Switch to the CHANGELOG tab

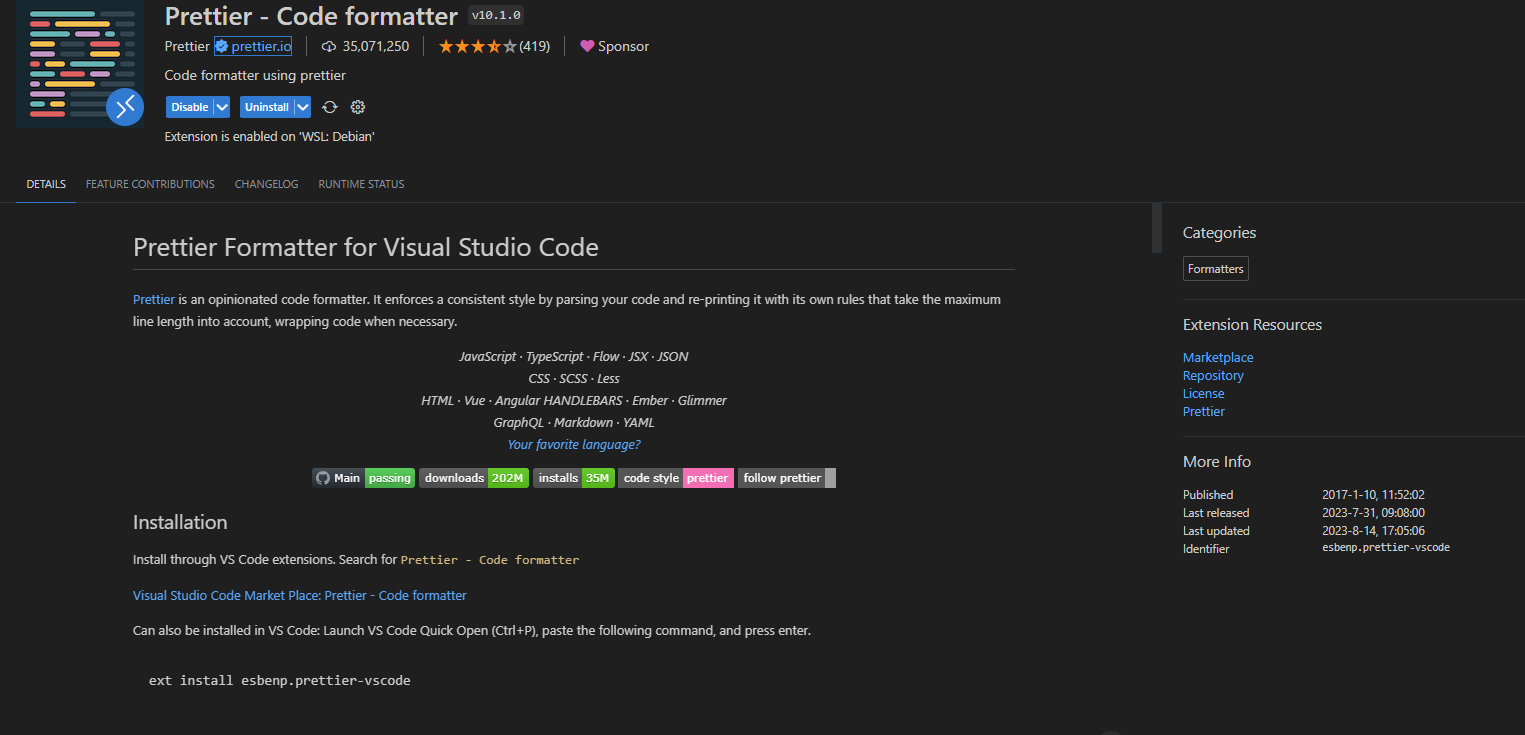click(266, 184)
